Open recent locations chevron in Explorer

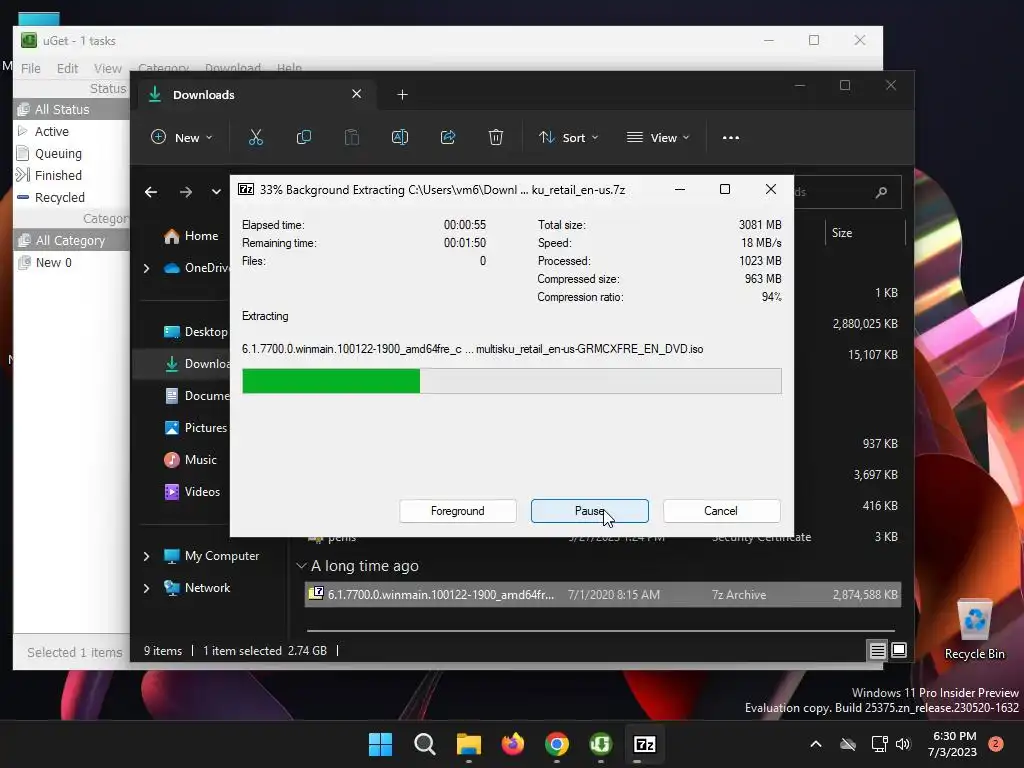(x=216, y=192)
